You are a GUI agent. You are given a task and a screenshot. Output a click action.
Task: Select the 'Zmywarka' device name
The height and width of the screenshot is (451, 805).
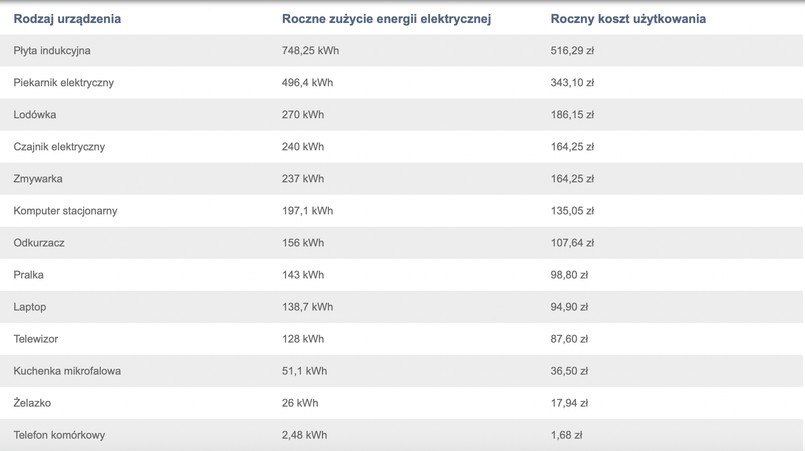coord(38,178)
